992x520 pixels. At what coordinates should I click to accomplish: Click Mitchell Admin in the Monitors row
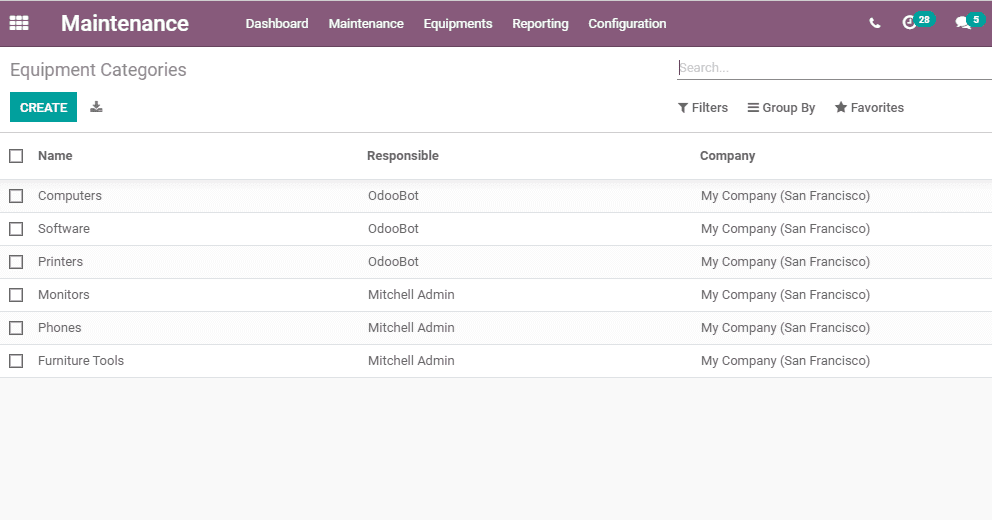411,295
